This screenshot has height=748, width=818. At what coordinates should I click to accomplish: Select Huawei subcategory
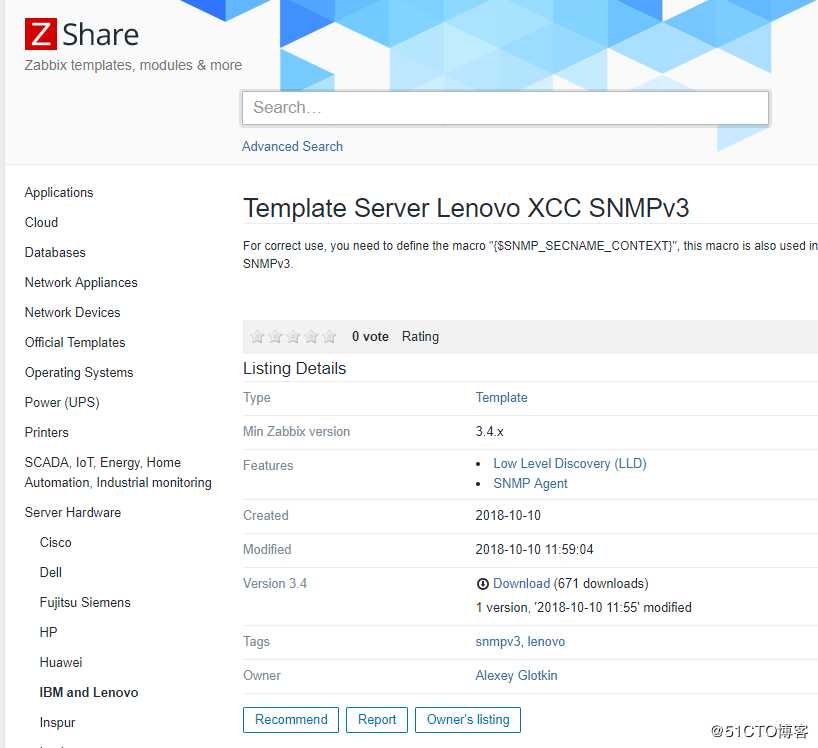pos(61,662)
